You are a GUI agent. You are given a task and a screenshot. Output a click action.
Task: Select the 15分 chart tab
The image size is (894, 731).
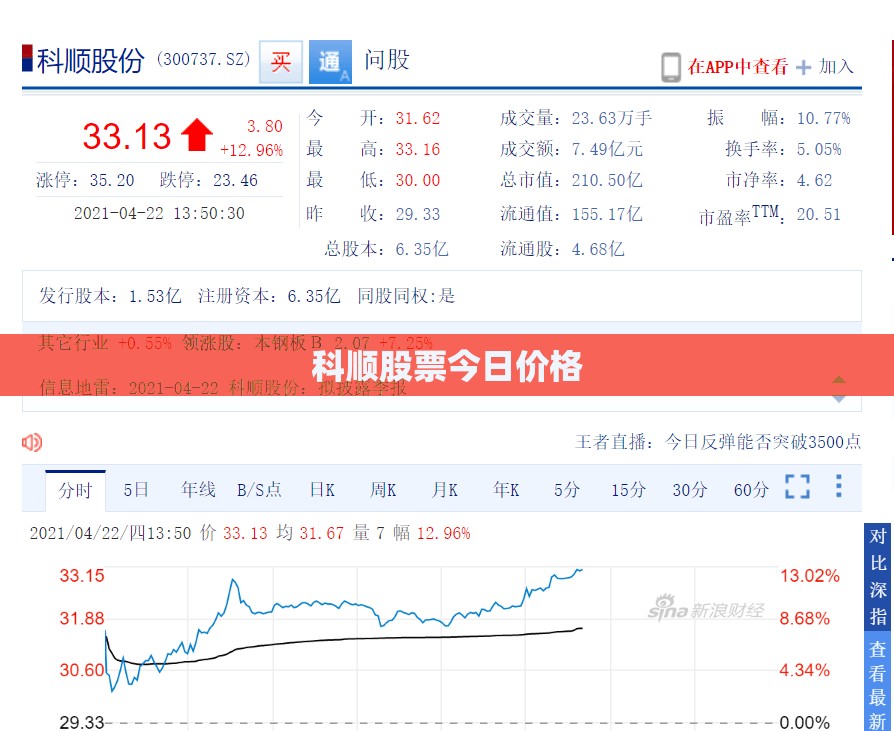click(628, 490)
